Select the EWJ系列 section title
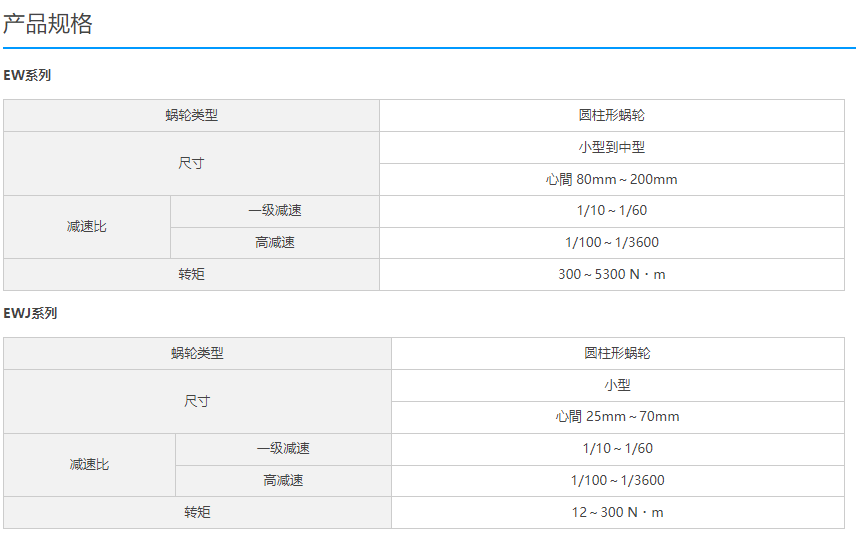The width and height of the screenshot is (856, 538). click(x=30, y=314)
